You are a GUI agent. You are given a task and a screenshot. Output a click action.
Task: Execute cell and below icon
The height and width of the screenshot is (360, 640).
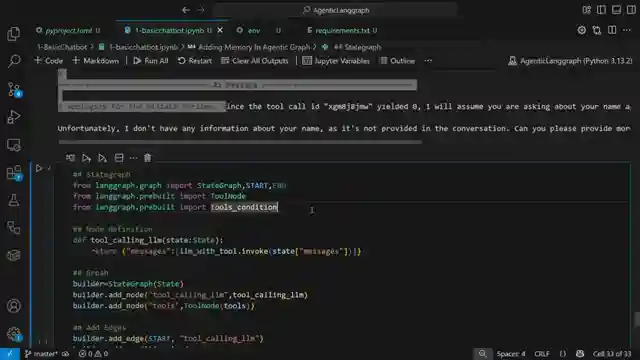[x=102, y=158]
